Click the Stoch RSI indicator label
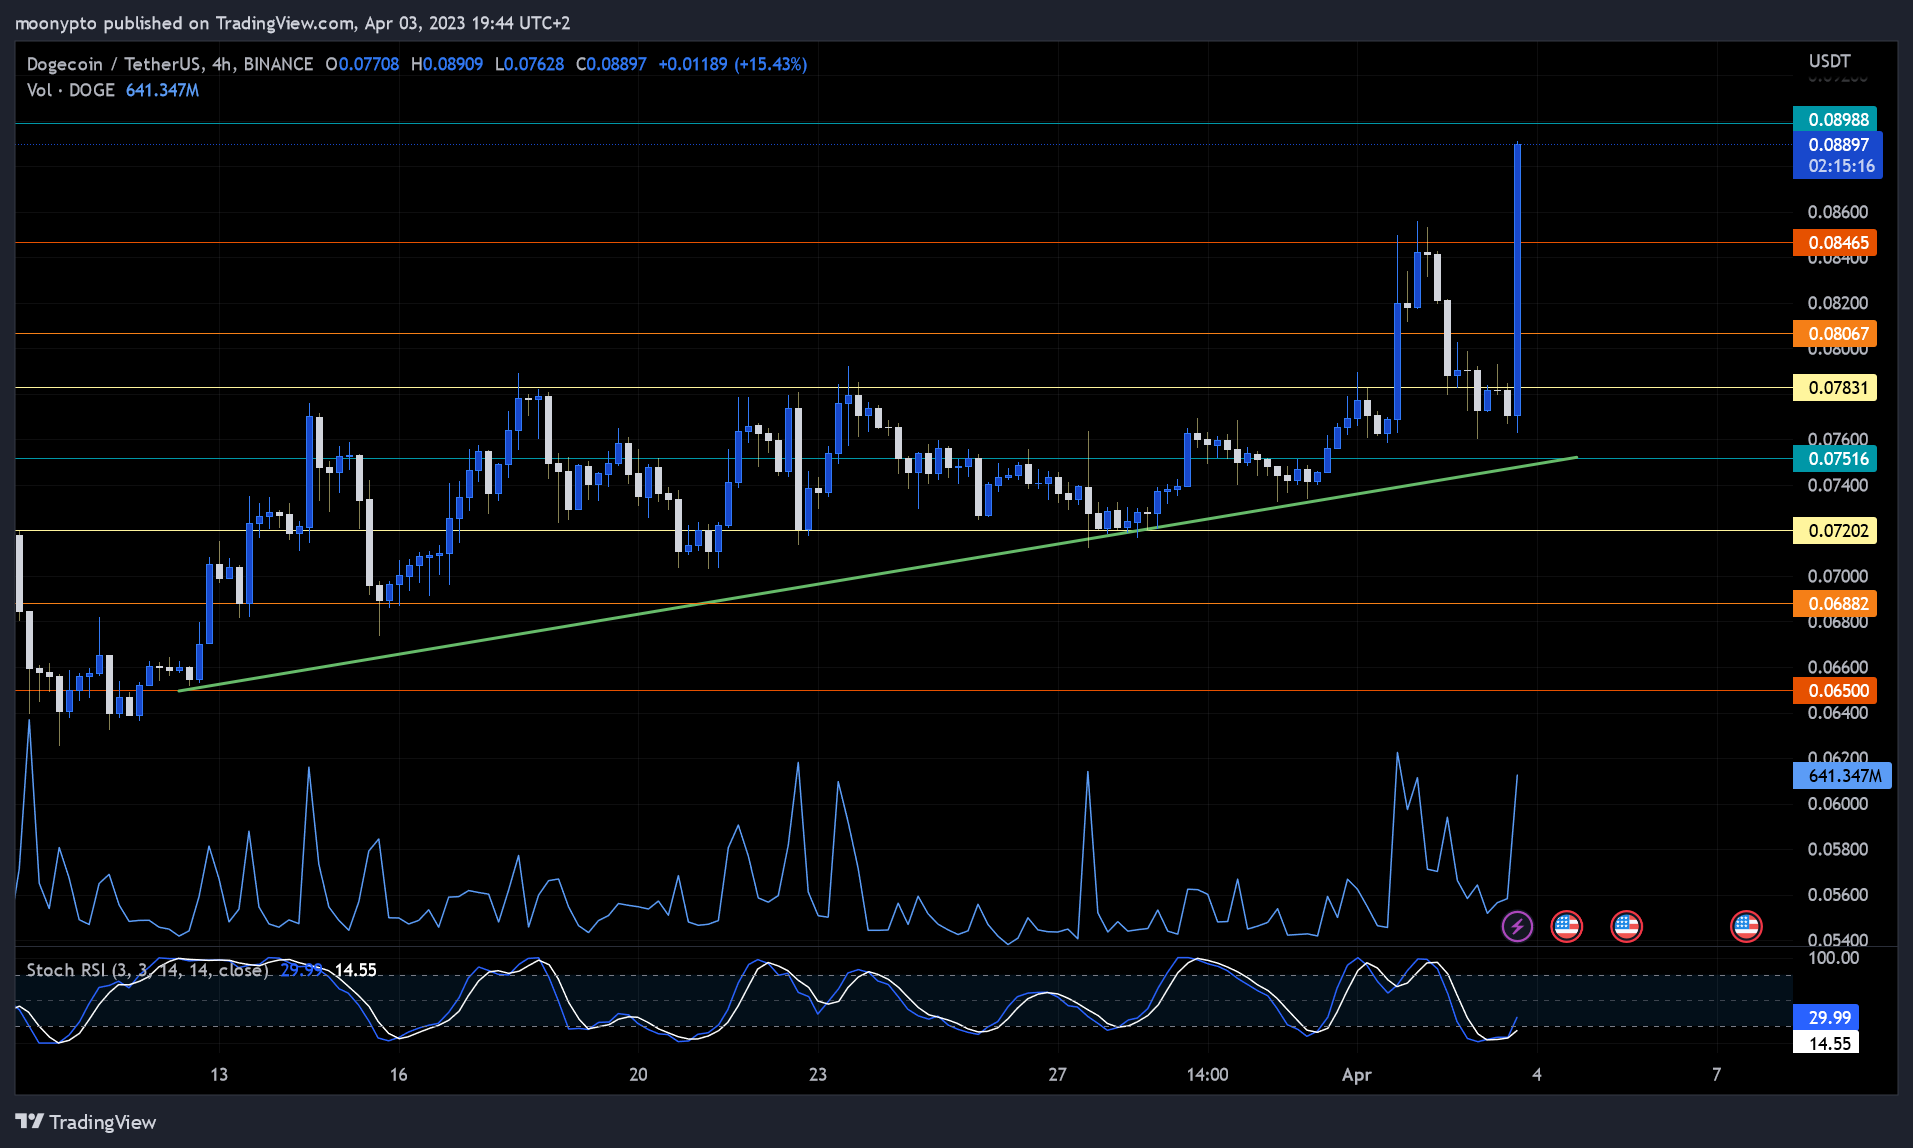1913x1148 pixels. coord(147,970)
